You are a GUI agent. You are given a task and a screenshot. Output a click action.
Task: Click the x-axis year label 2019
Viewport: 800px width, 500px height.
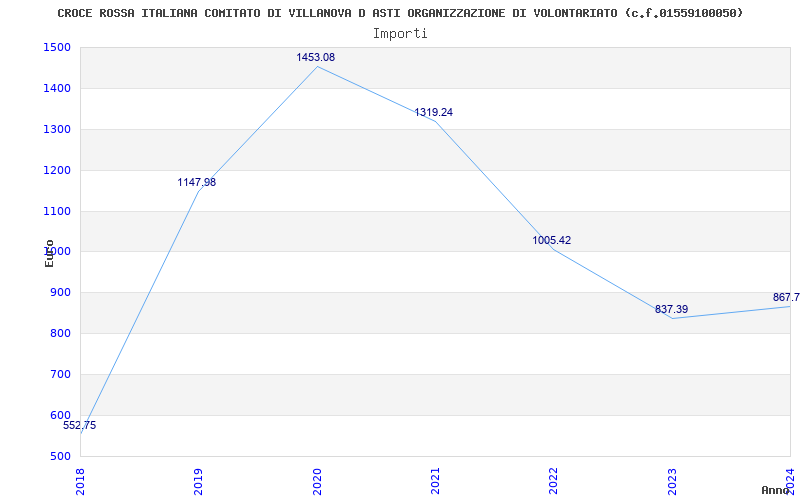(198, 481)
